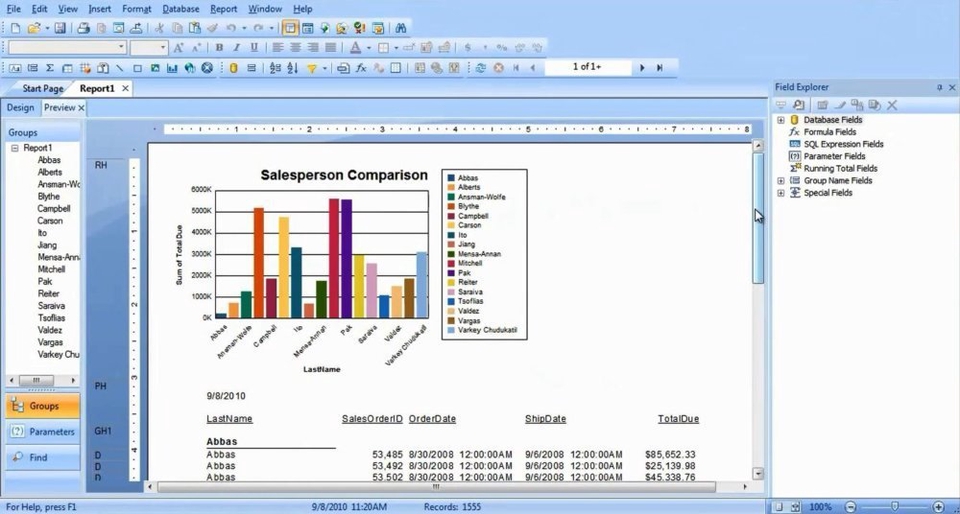
Task: Toggle Bold formatting
Action: (219, 48)
